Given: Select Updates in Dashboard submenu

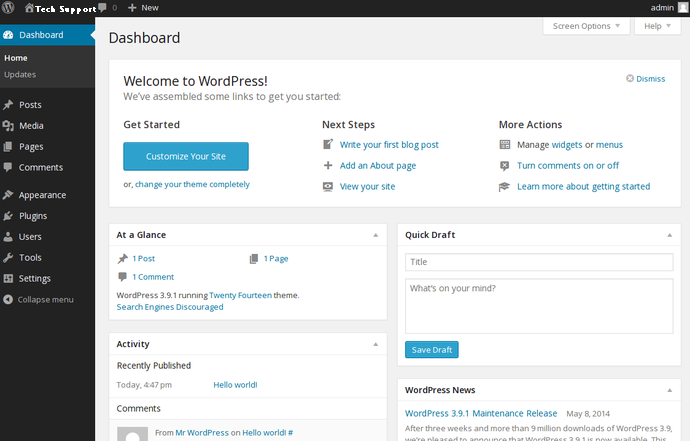Looking at the screenshot, I should (x=20, y=74).
